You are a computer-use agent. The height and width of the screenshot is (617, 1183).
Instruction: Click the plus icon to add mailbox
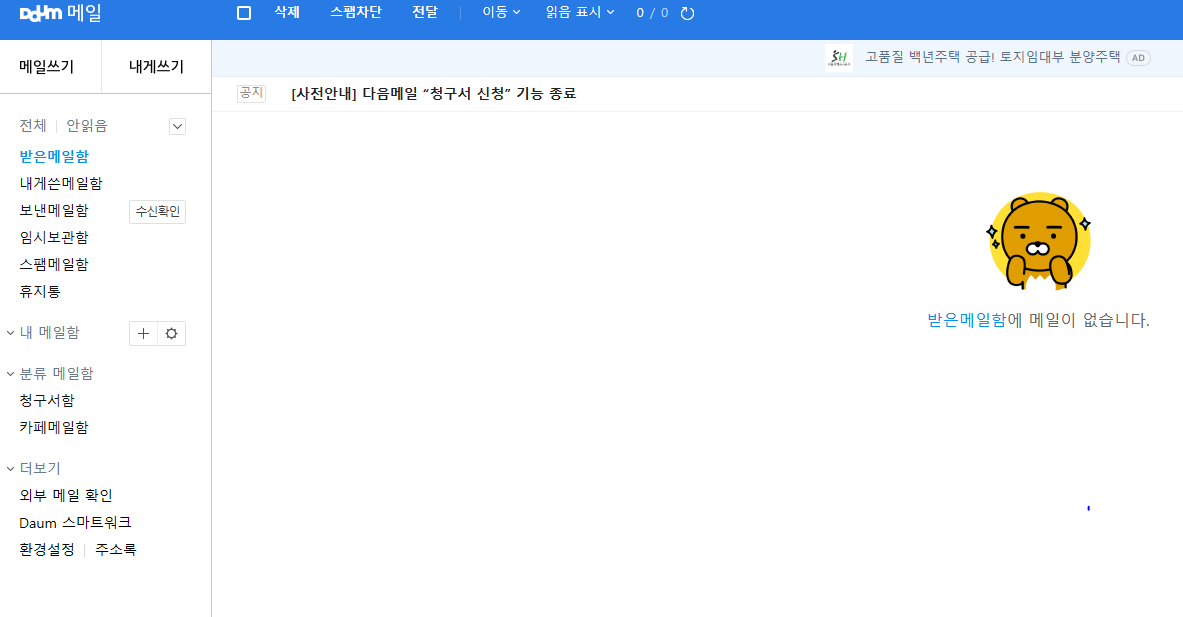point(143,333)
